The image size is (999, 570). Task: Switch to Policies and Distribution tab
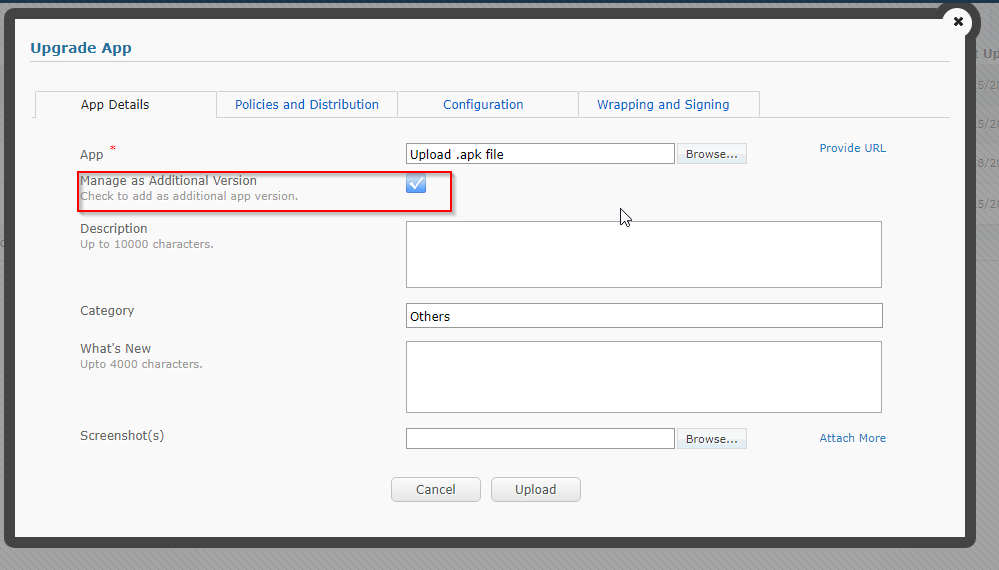(x=306, y=104)
